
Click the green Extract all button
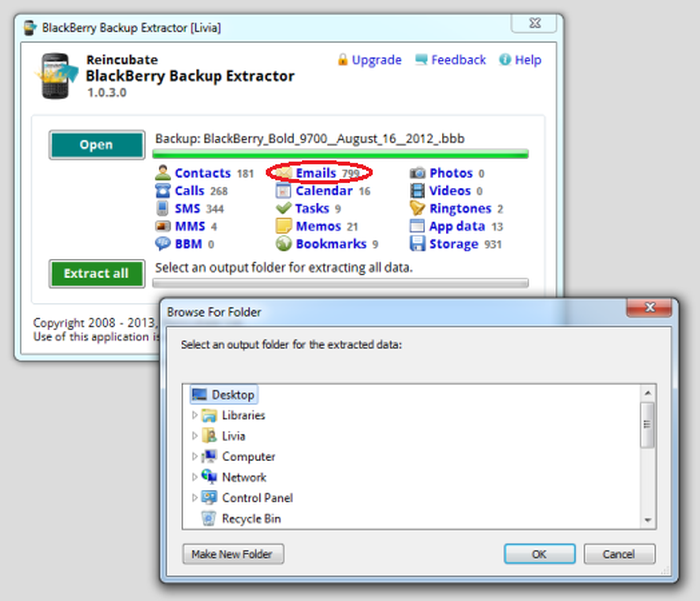(97, 273)
